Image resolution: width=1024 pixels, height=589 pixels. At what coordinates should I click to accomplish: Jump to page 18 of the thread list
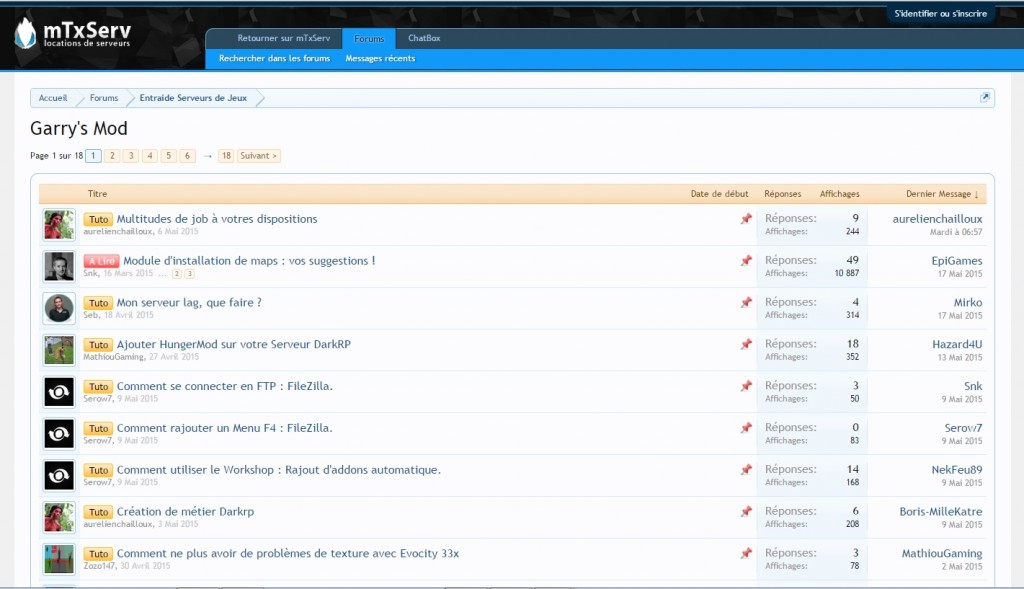[226, 156]
